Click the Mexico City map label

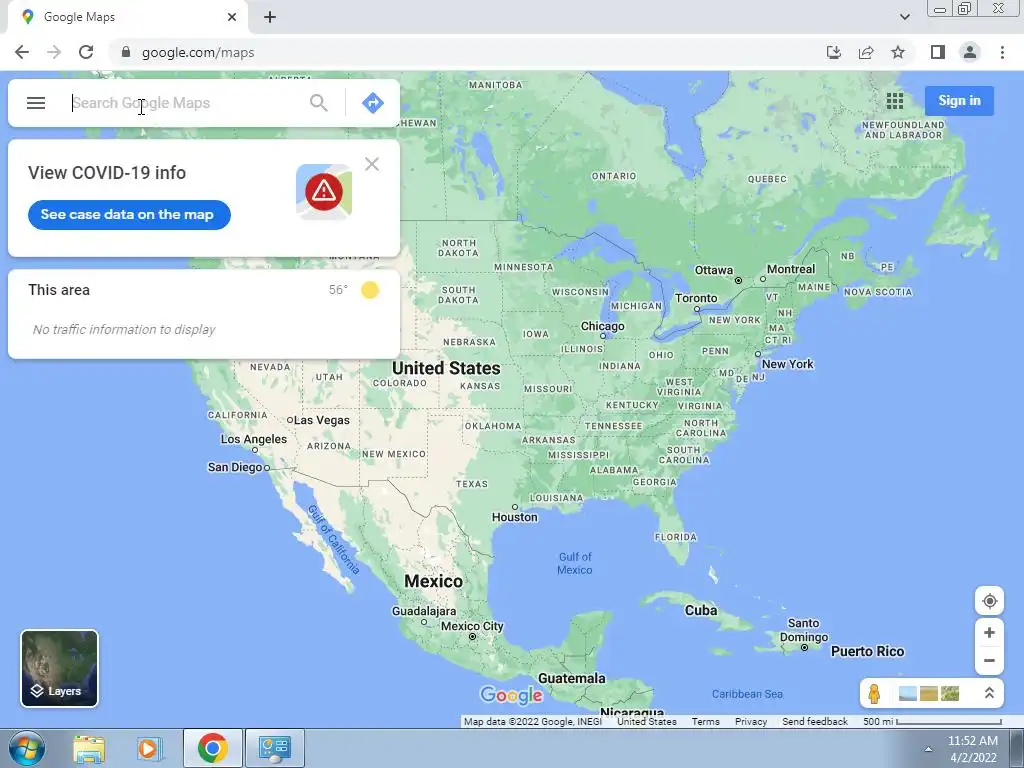(472, 626)
